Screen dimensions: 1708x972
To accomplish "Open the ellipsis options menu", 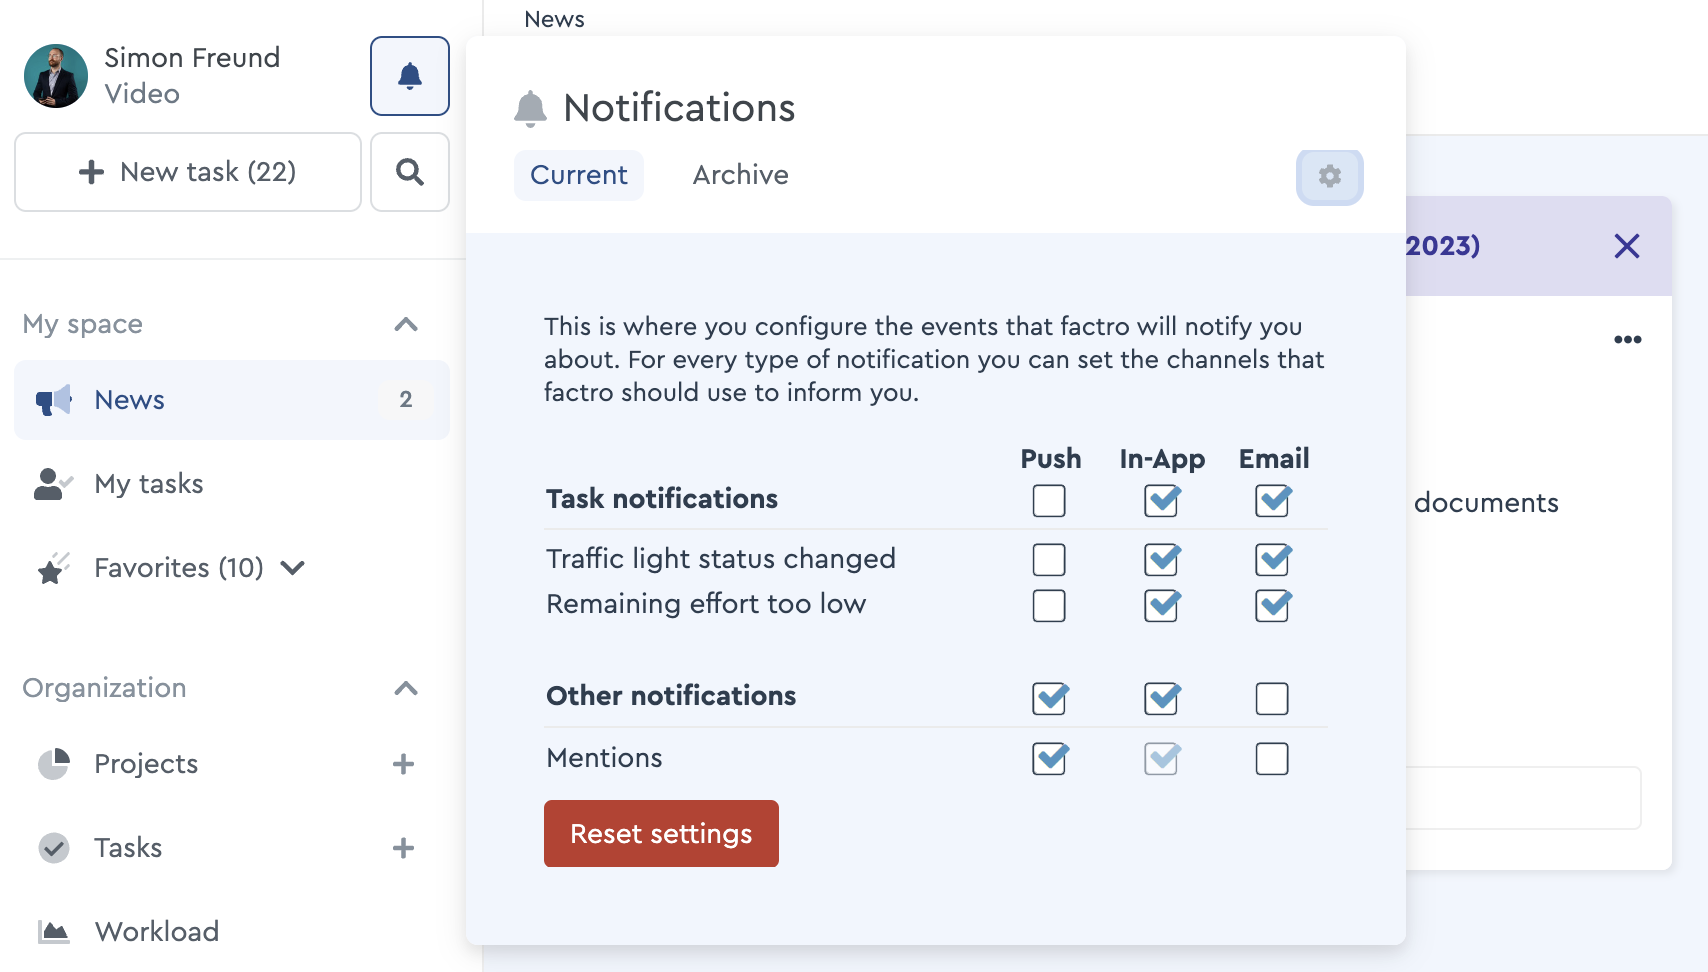I will (x=1628, y=339).
